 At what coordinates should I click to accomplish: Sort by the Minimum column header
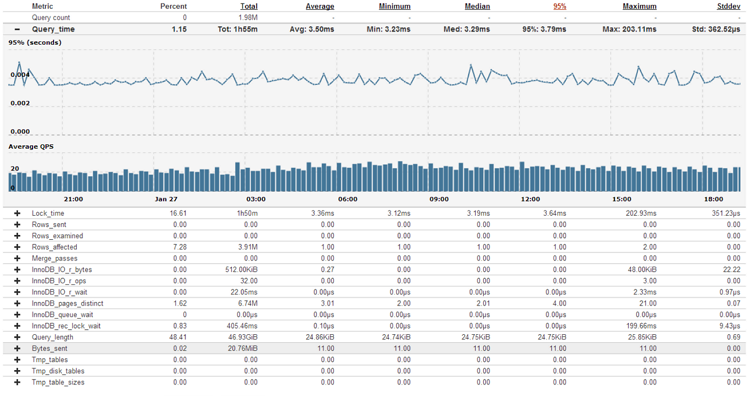coord(395,6)
